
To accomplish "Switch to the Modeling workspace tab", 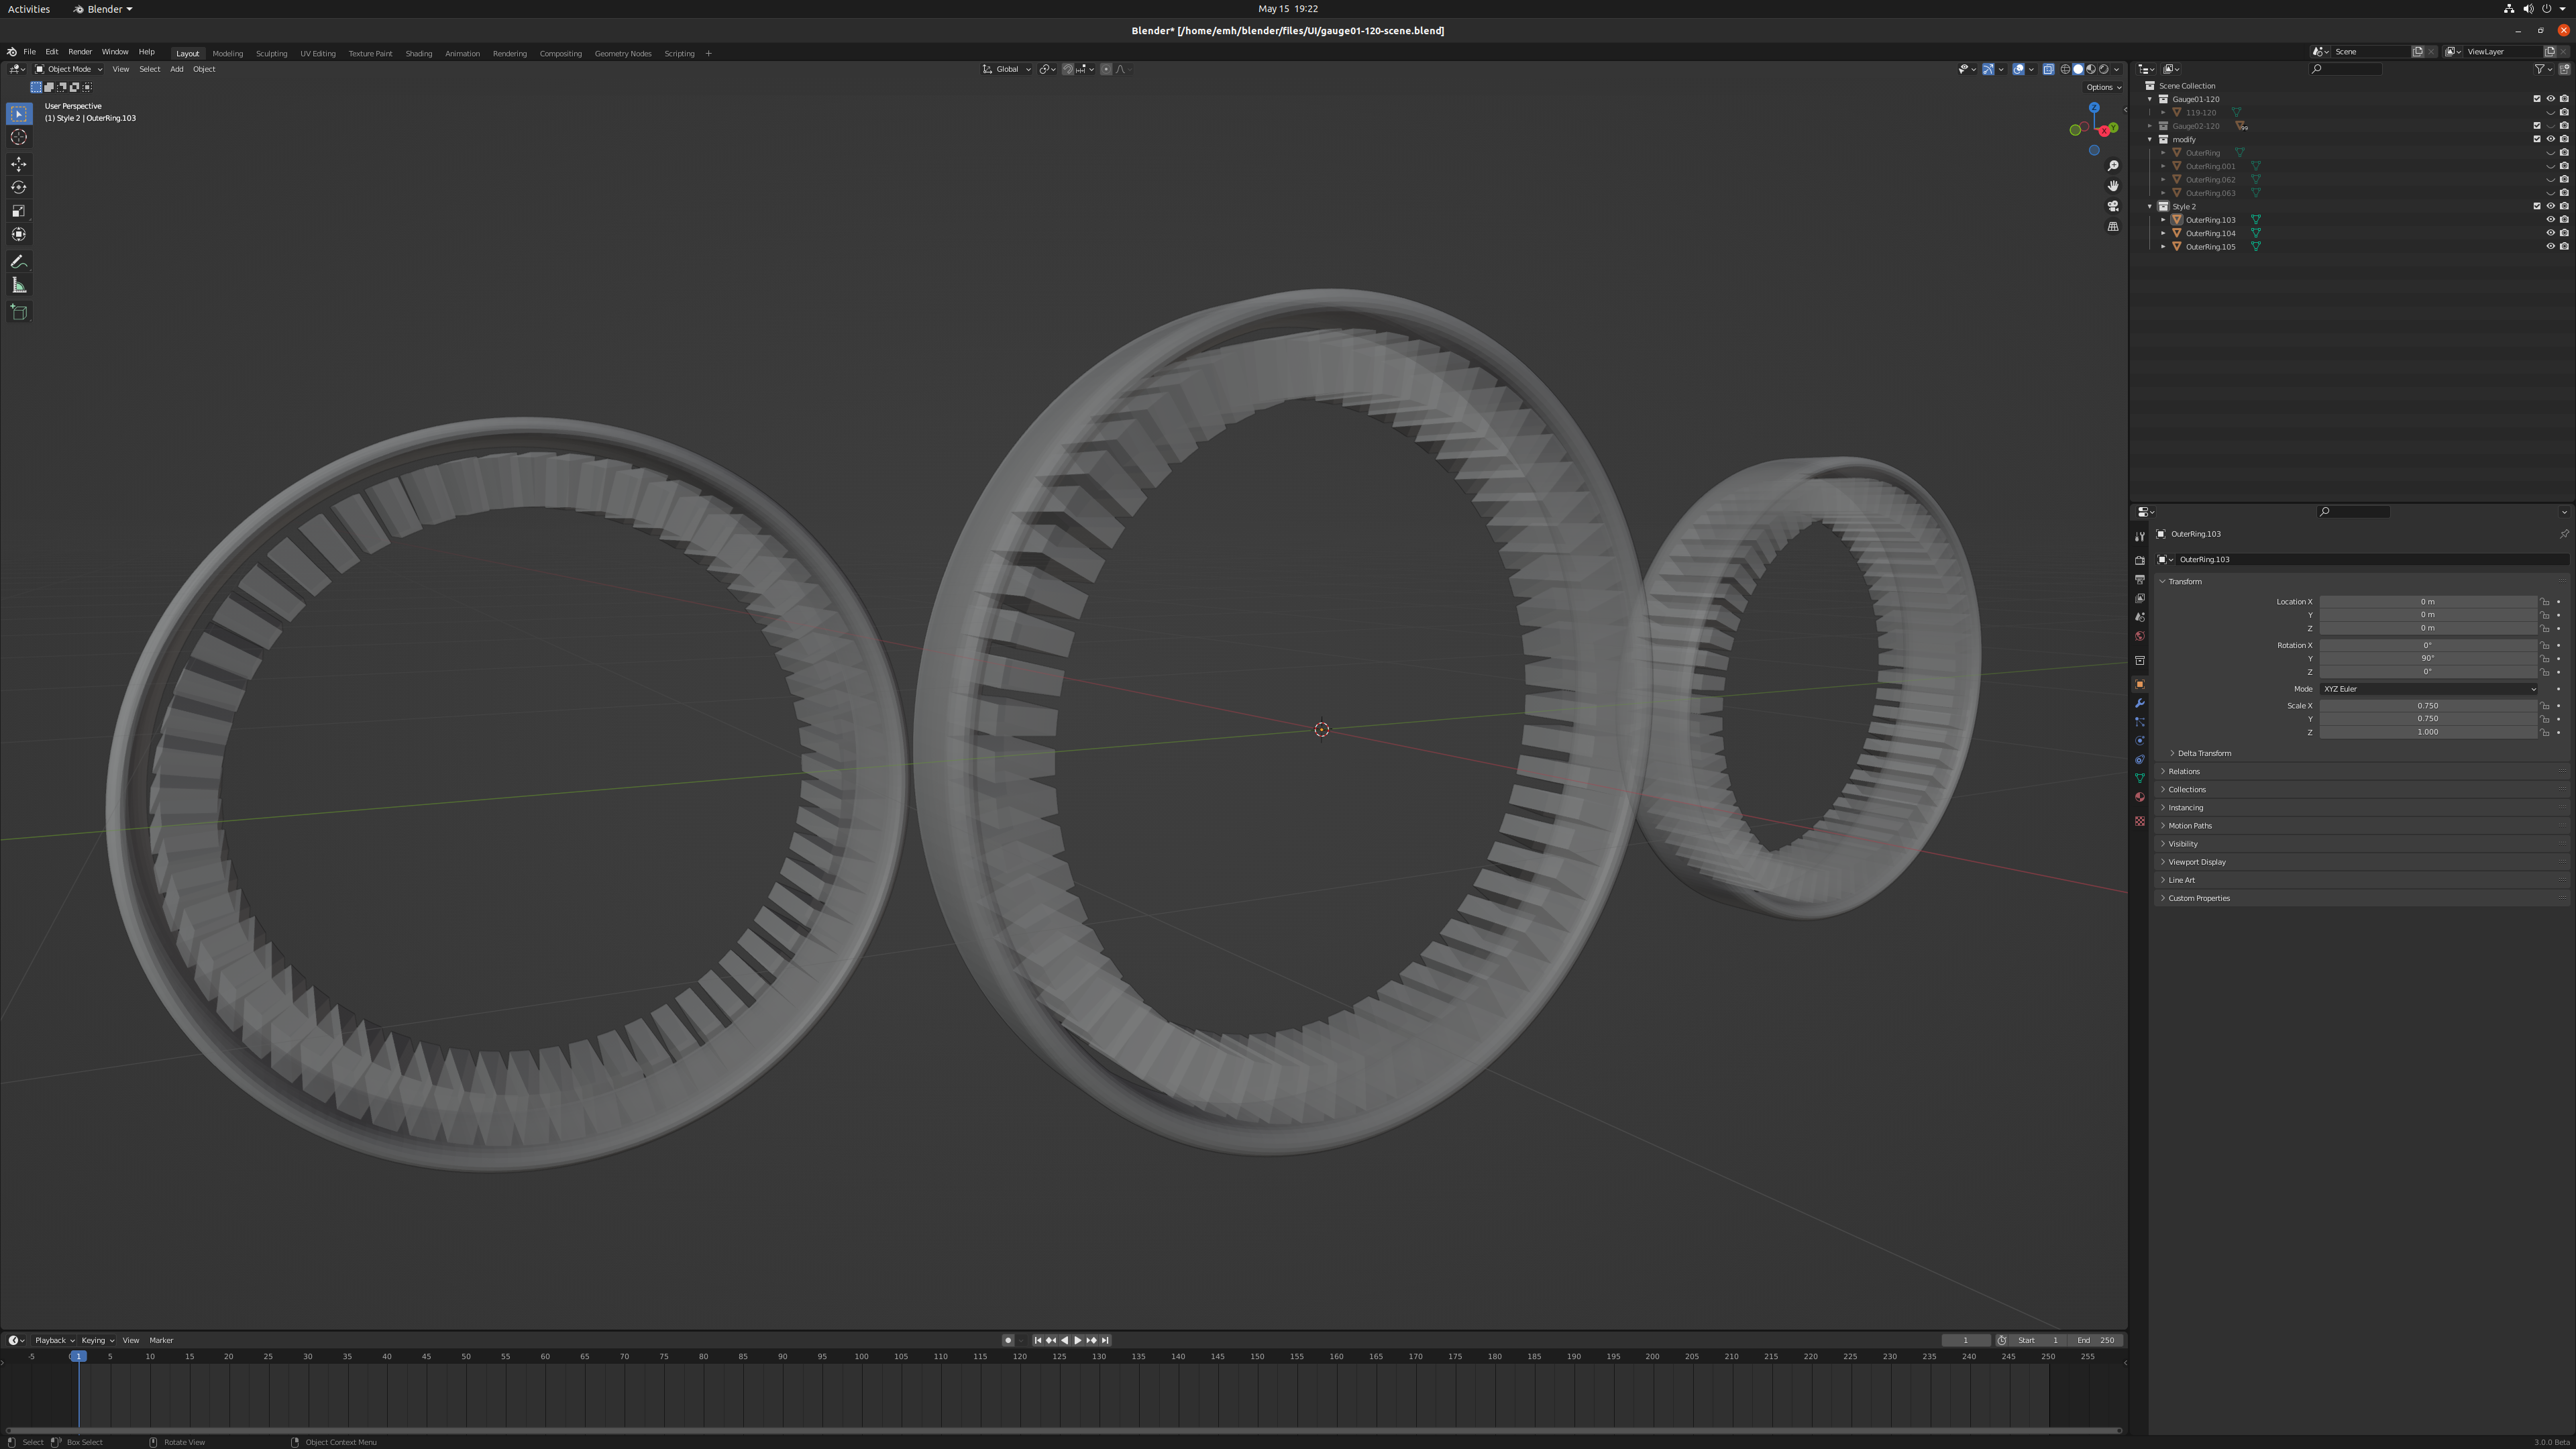I will pos(227,53).
